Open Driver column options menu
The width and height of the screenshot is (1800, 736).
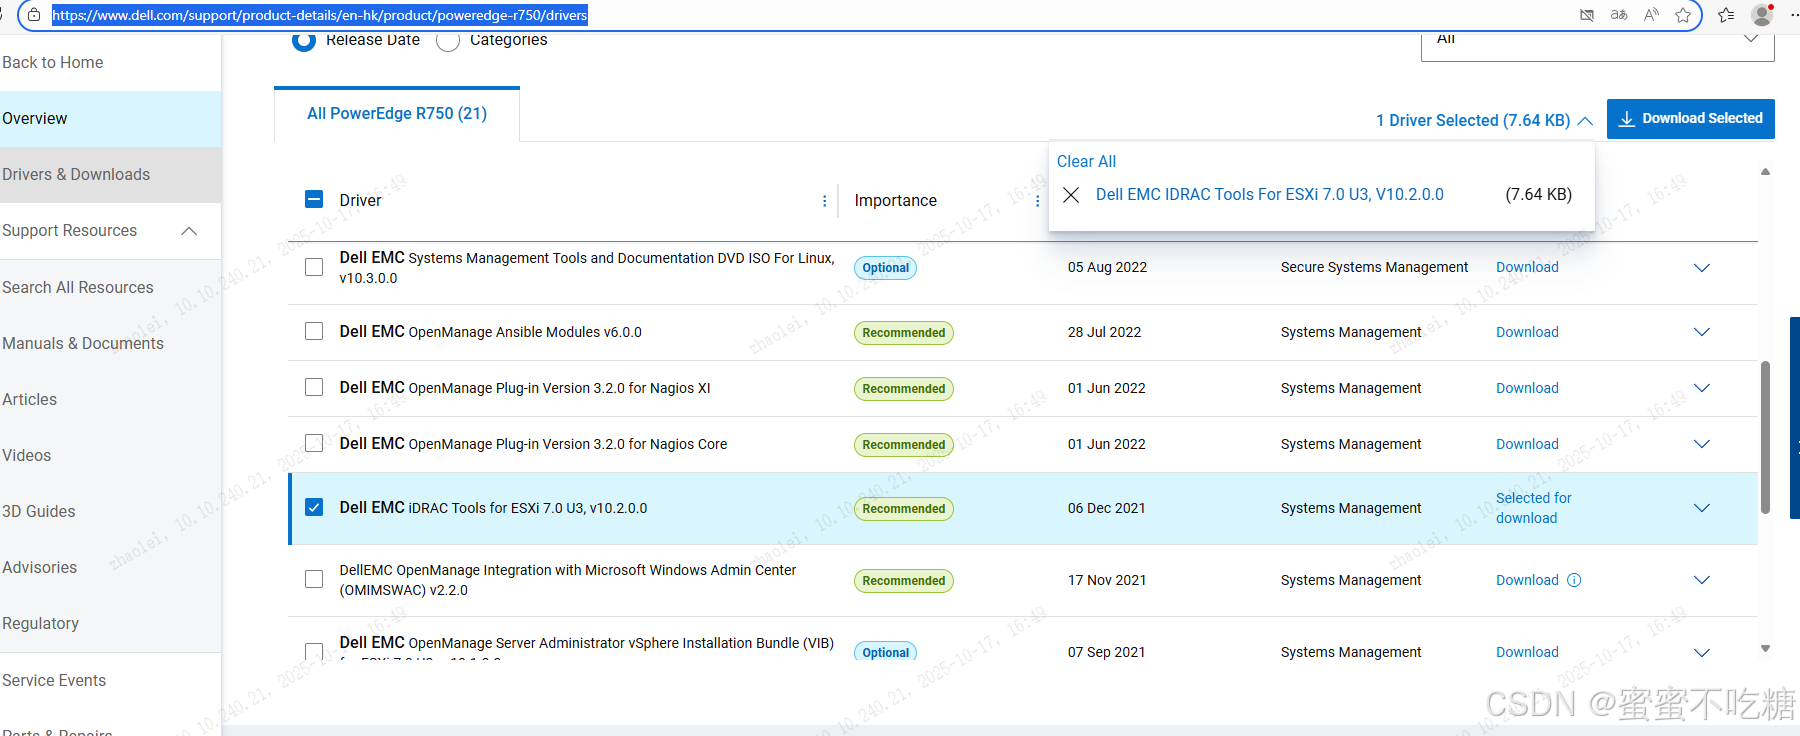[x=824, y=201]
